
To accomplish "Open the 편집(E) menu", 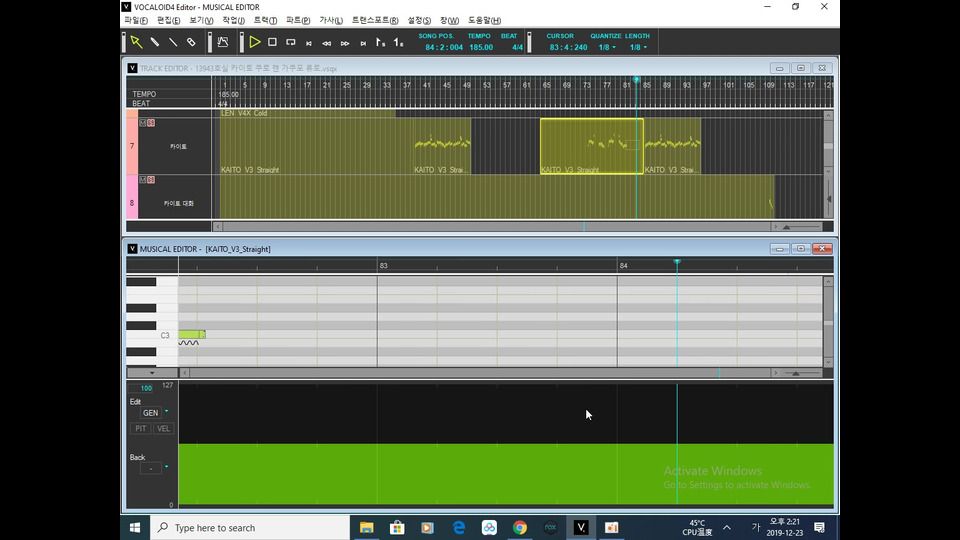I will click(x=168, y=20).
